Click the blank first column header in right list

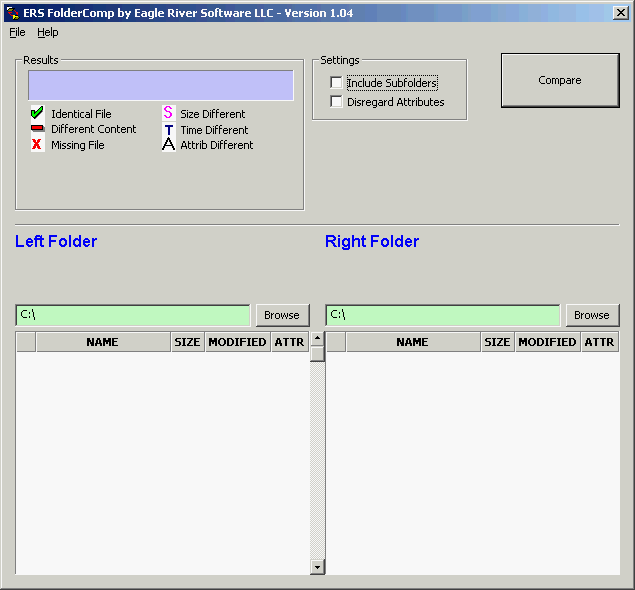(336, 342)
